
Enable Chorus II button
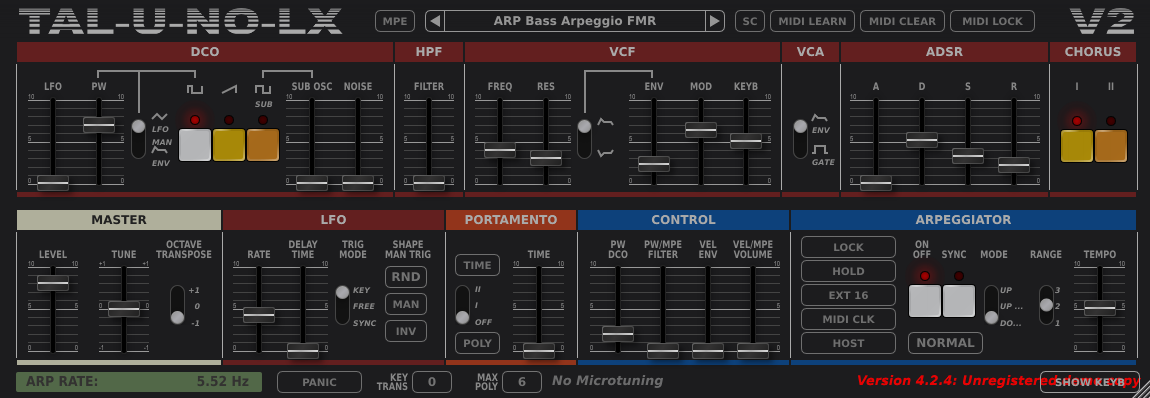1111,145
